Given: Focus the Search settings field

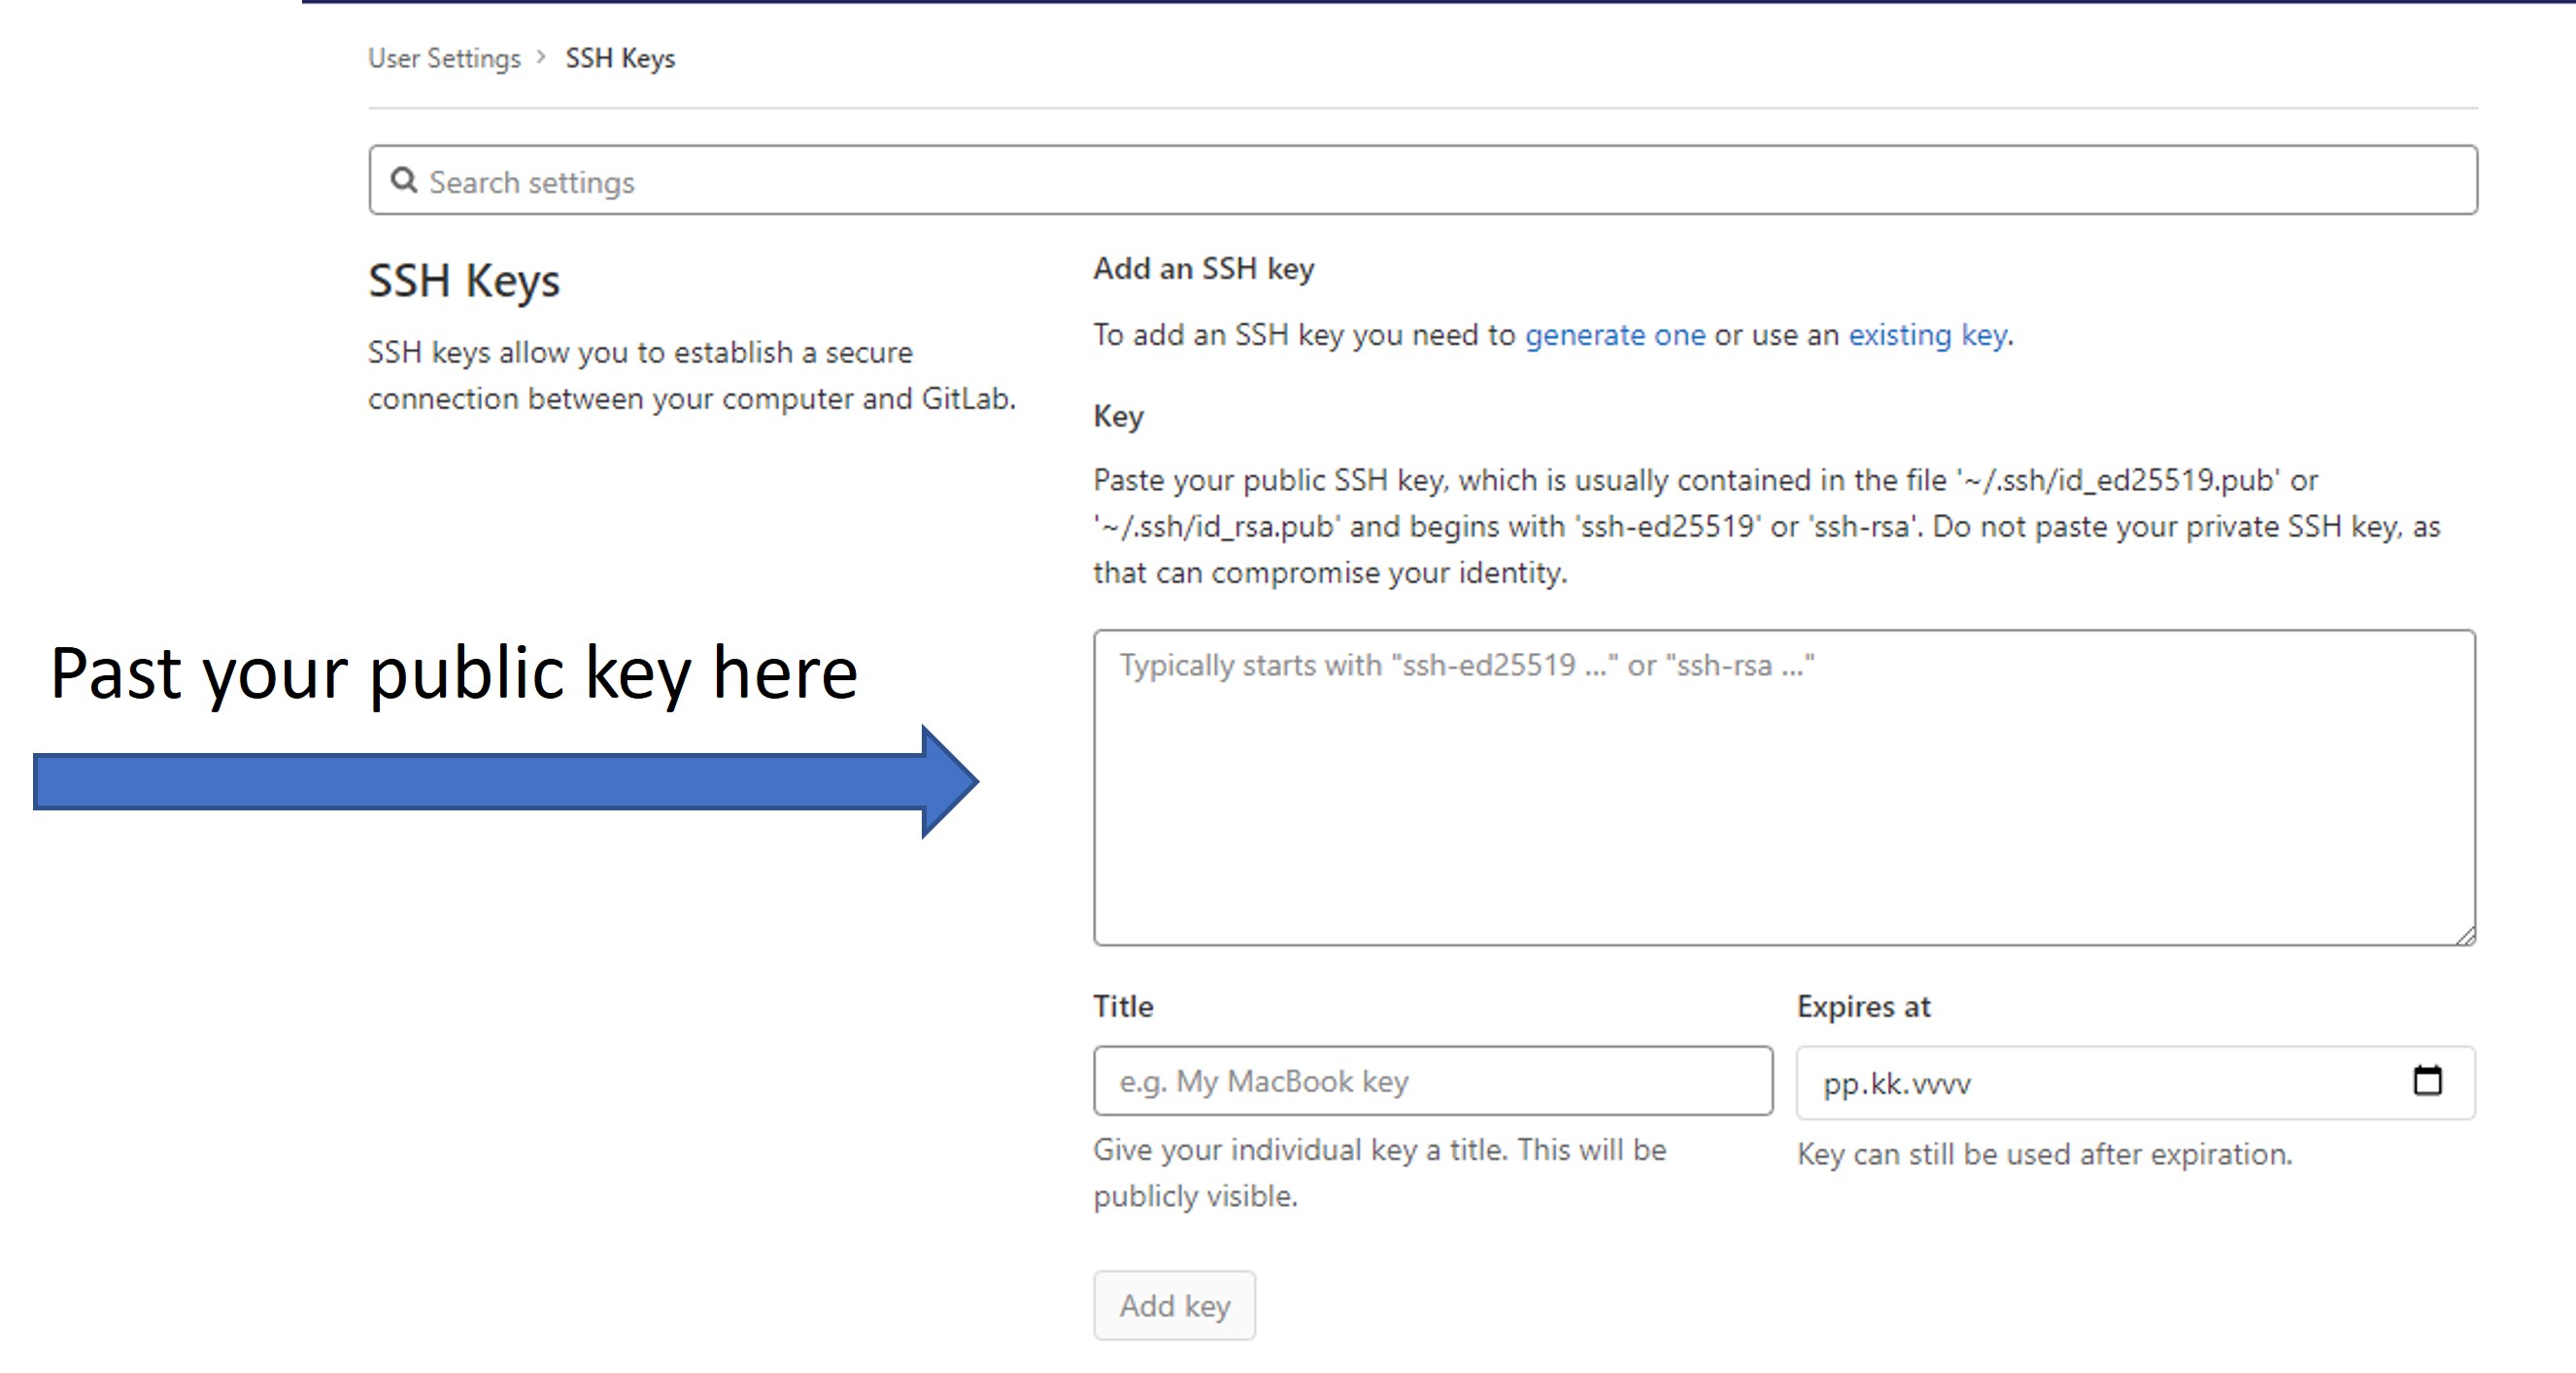Looking at the screenshot, I should [1423, 180].
